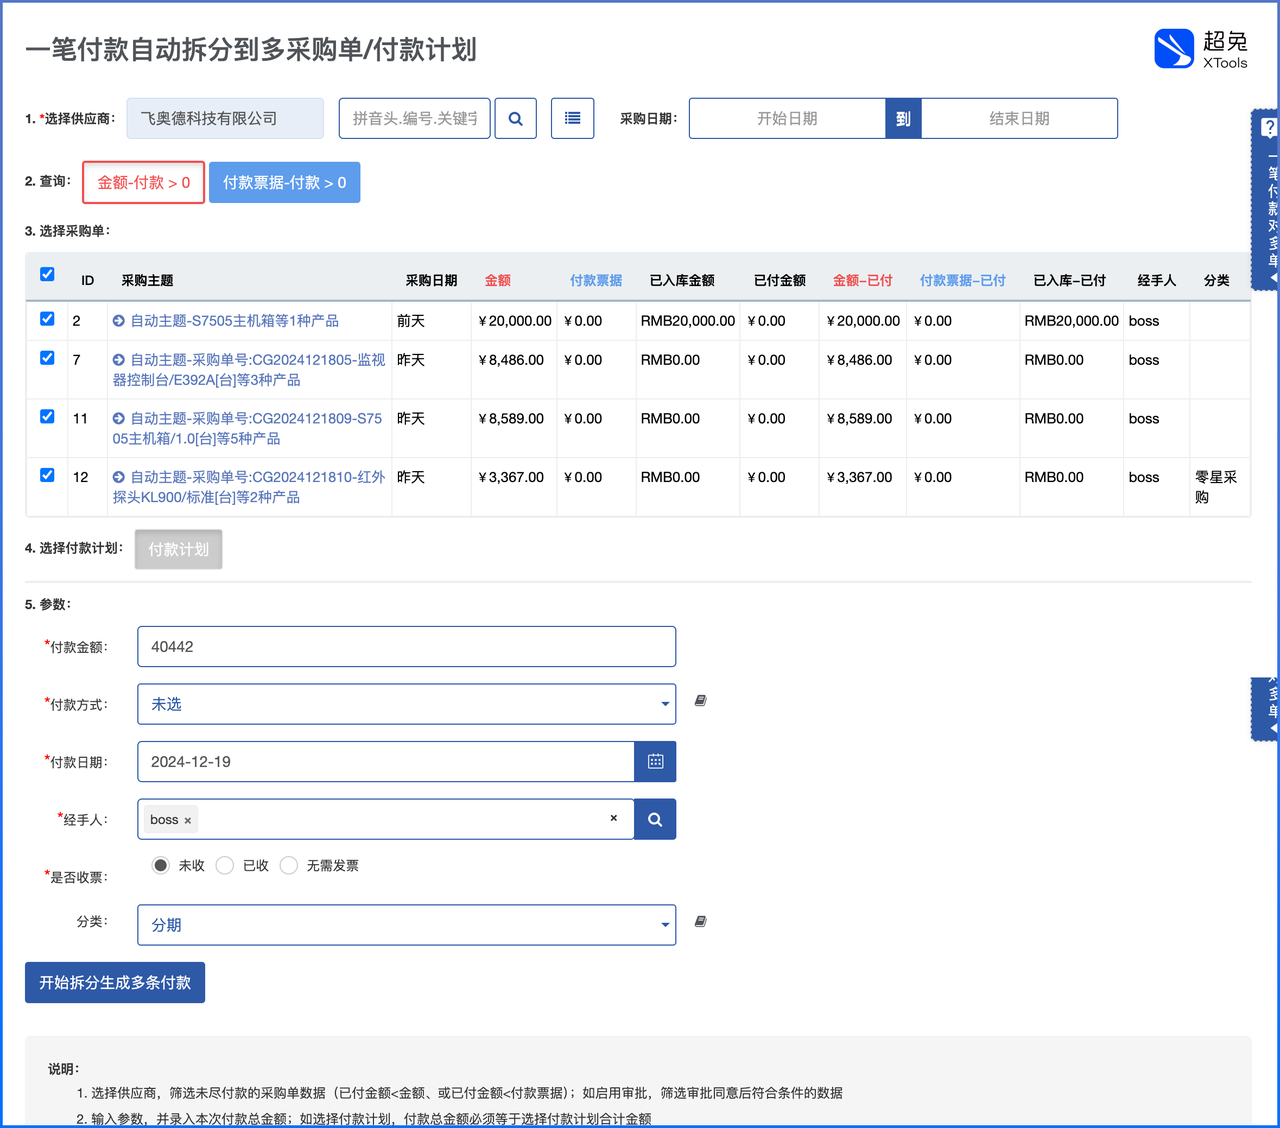This screenshot has height=1128, width=1280.
Task: Click 开始拆分生成多条付款 button
Action: coord(115,982)
